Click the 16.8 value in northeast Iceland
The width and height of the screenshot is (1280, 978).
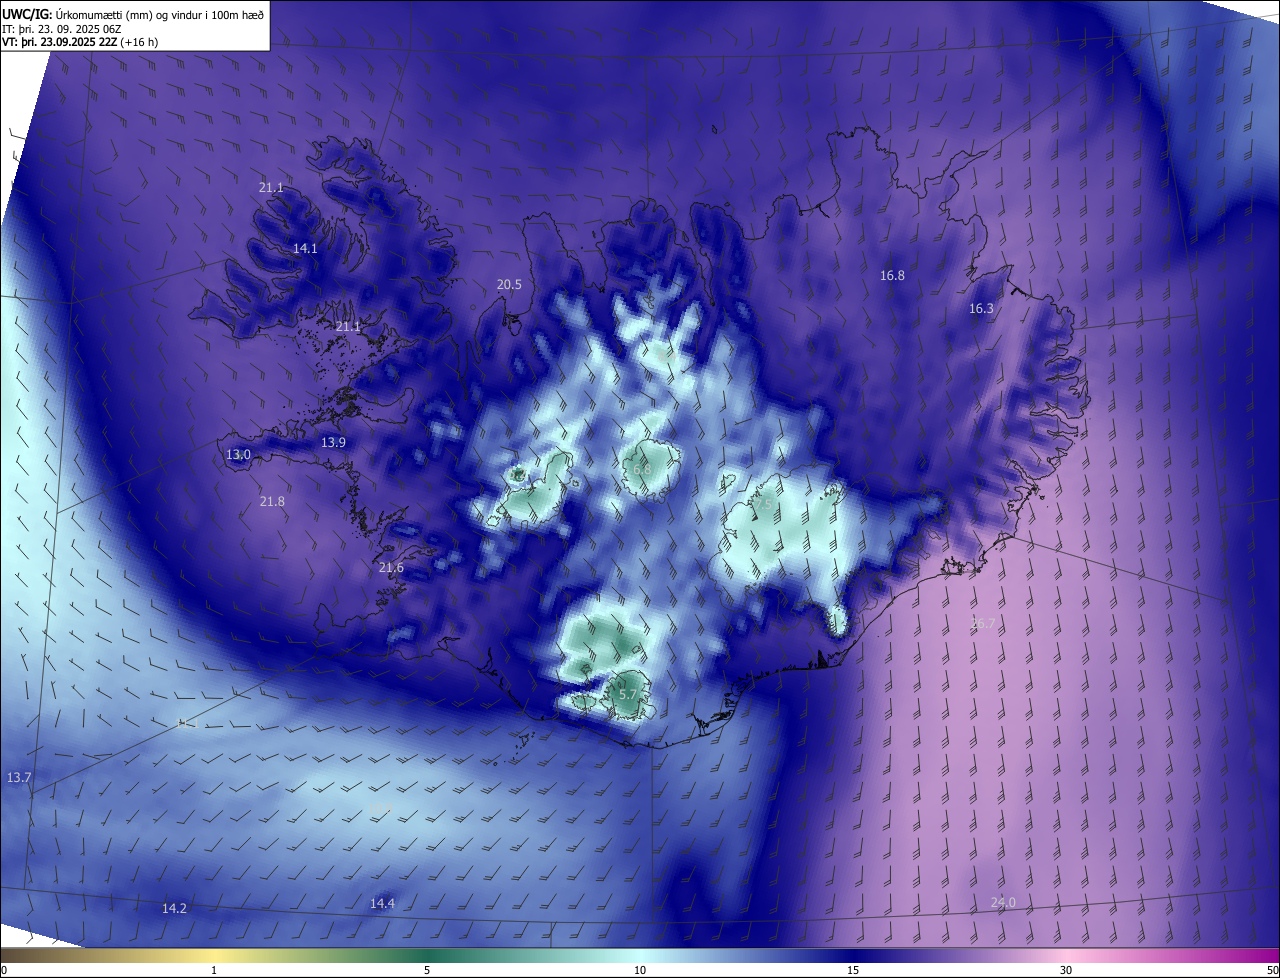892,276
